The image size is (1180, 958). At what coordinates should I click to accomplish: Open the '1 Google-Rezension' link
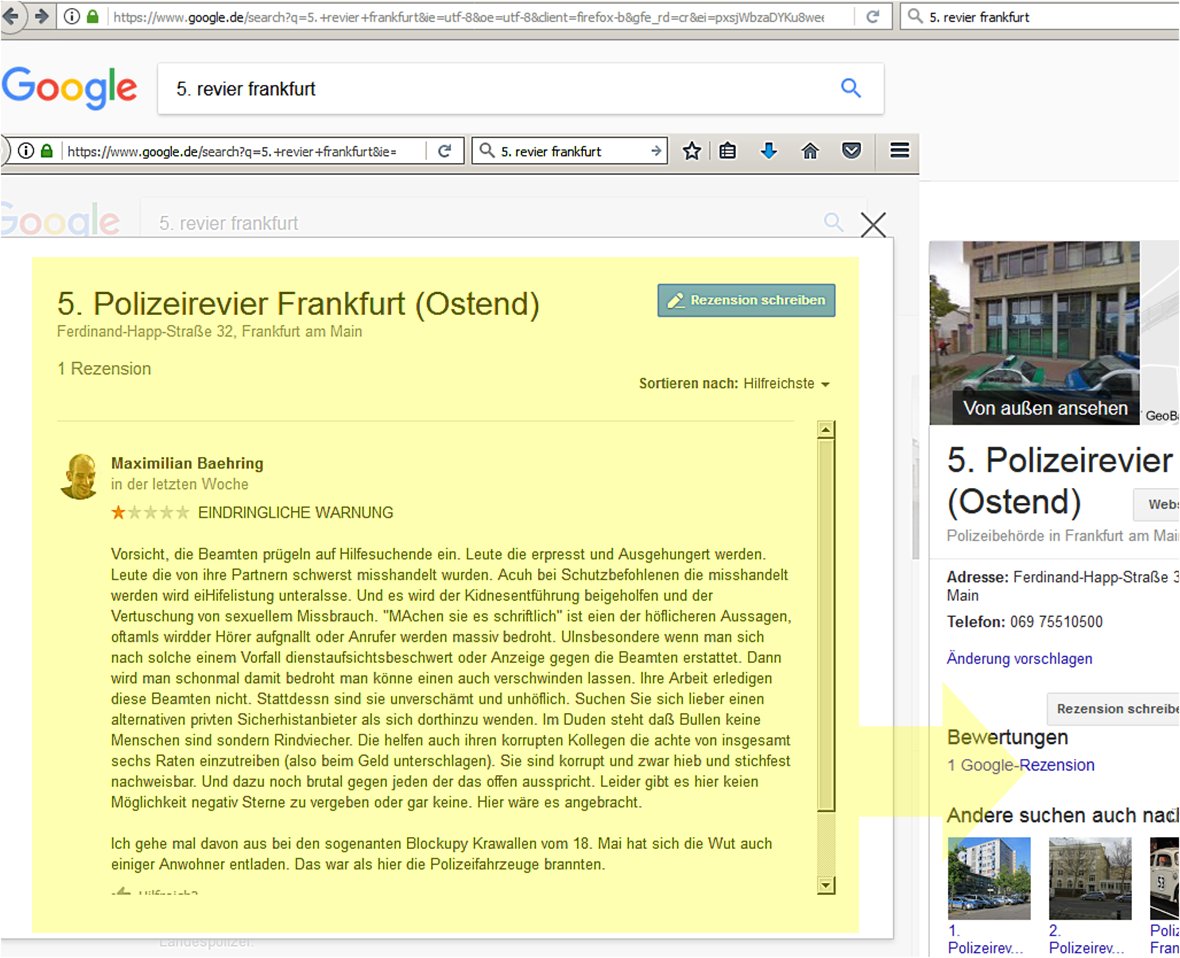pyautogui.click(x=1020, y=765)
